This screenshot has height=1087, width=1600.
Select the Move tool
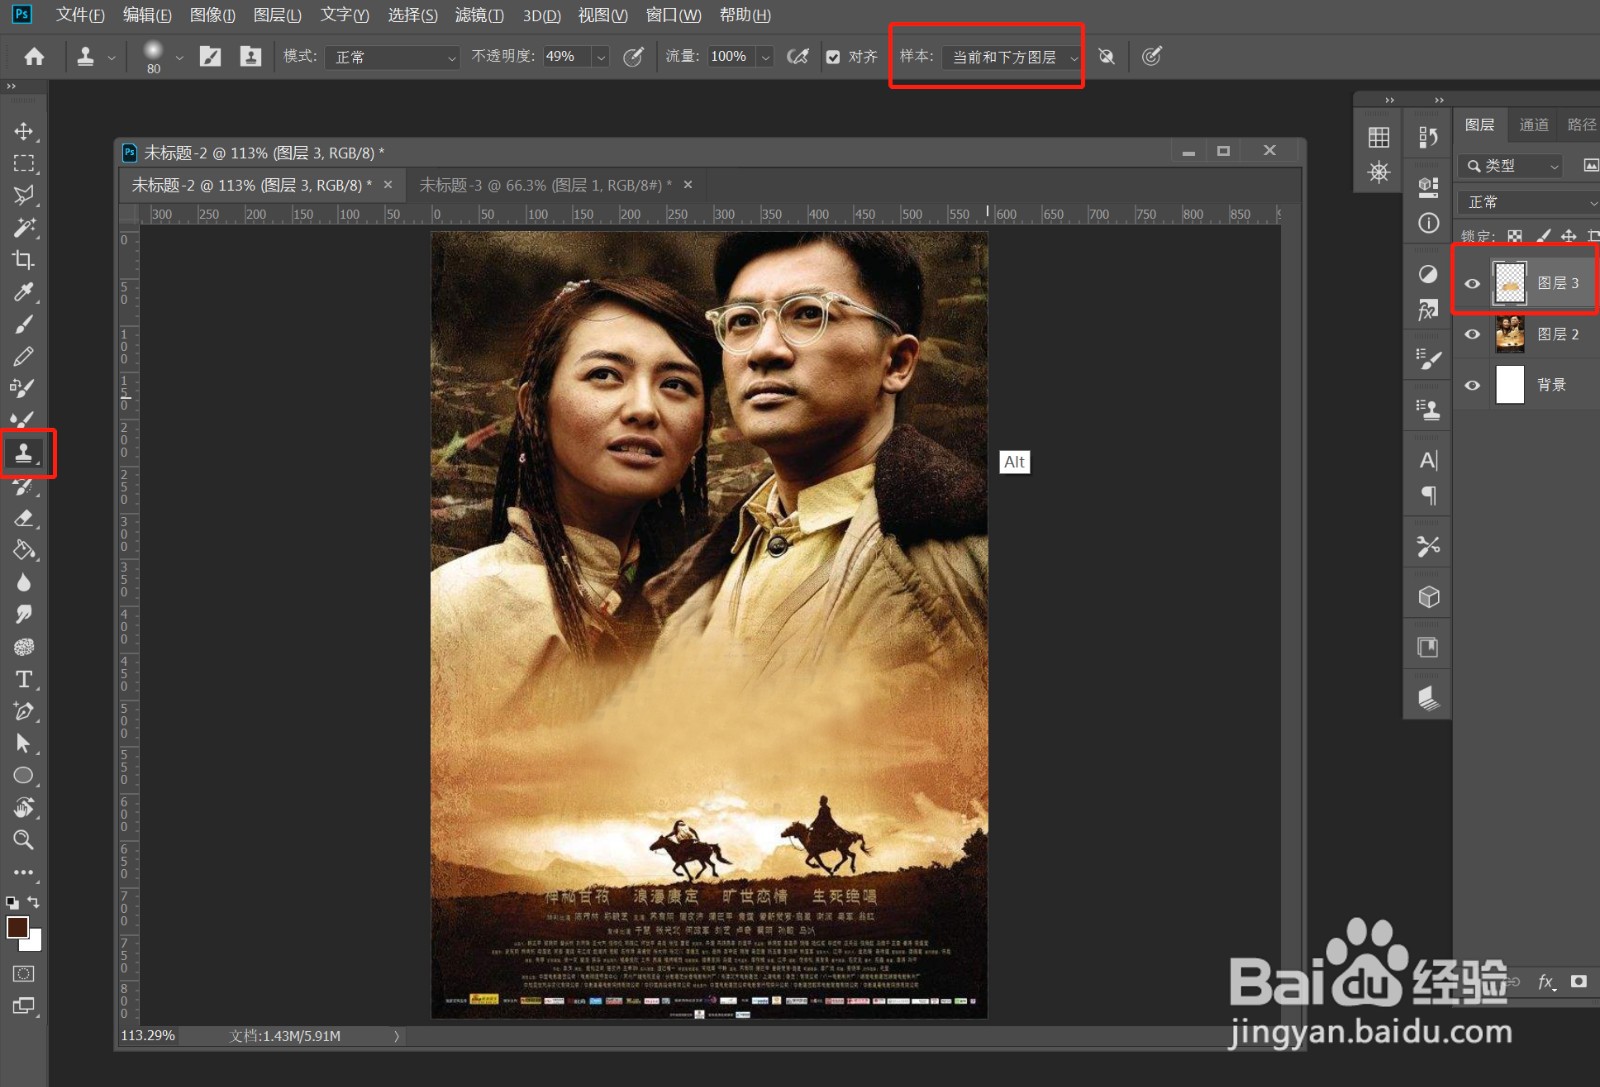click(24, 131)
